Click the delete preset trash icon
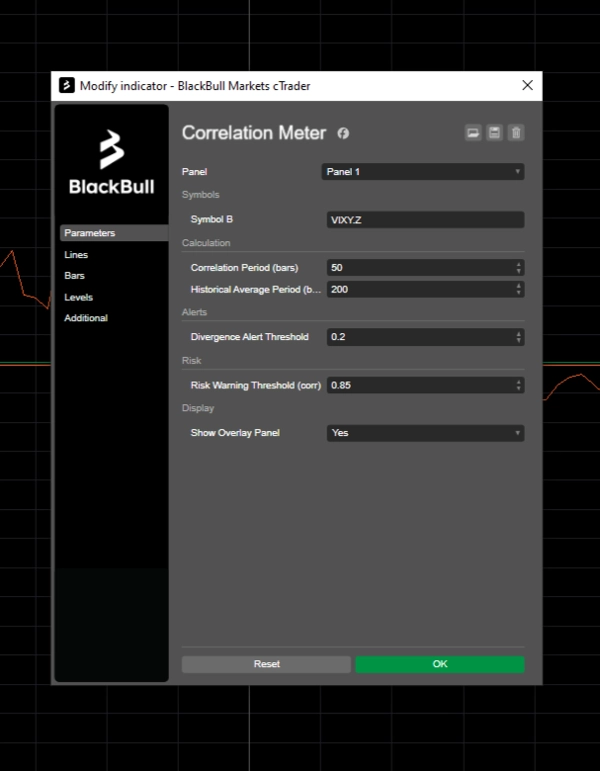 516,133
